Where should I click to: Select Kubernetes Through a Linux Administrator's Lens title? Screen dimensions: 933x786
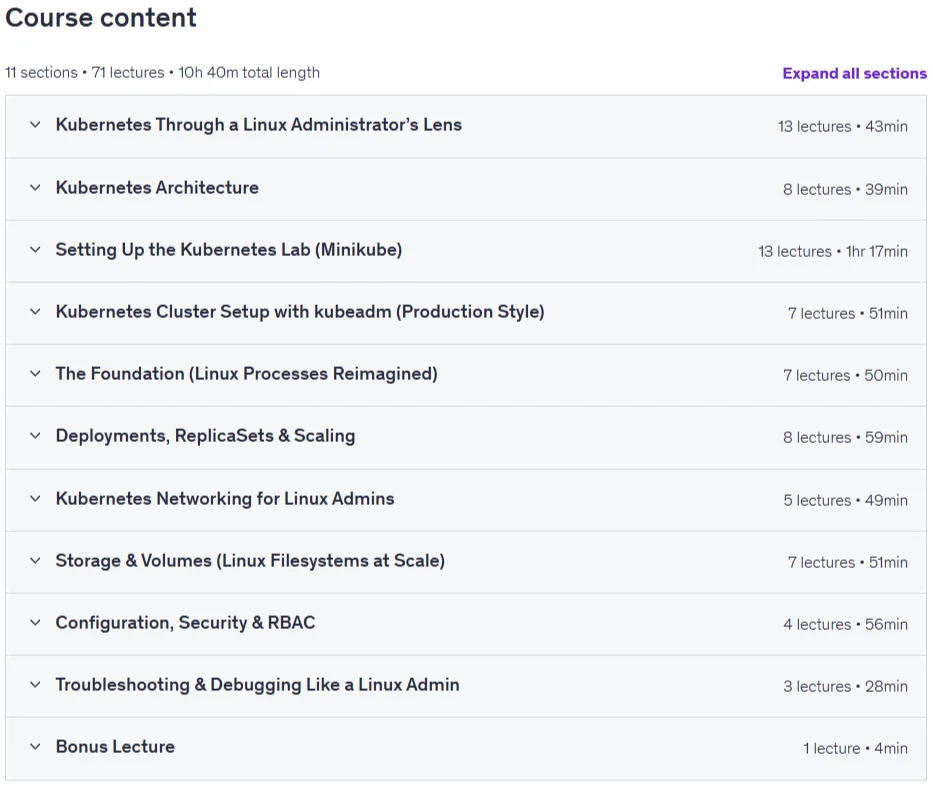(259, 125)
